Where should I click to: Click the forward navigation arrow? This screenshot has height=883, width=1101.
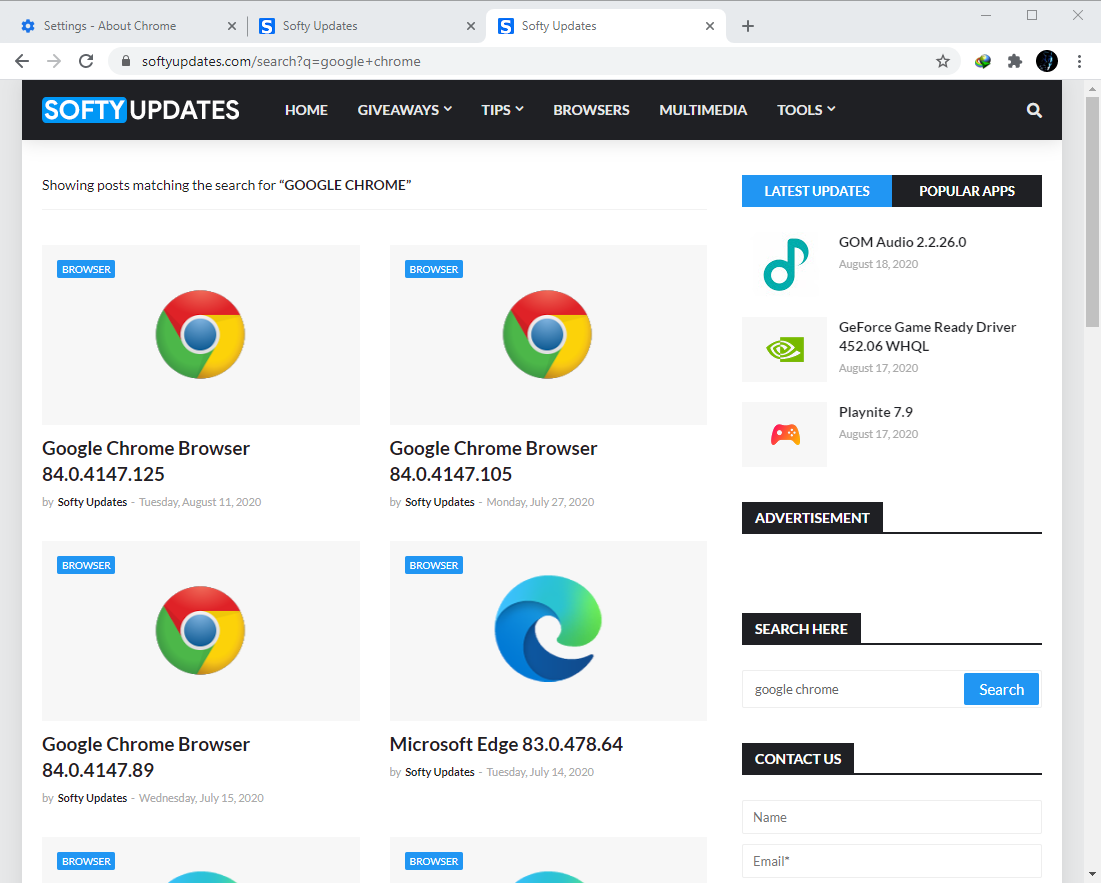pos(54,61)
